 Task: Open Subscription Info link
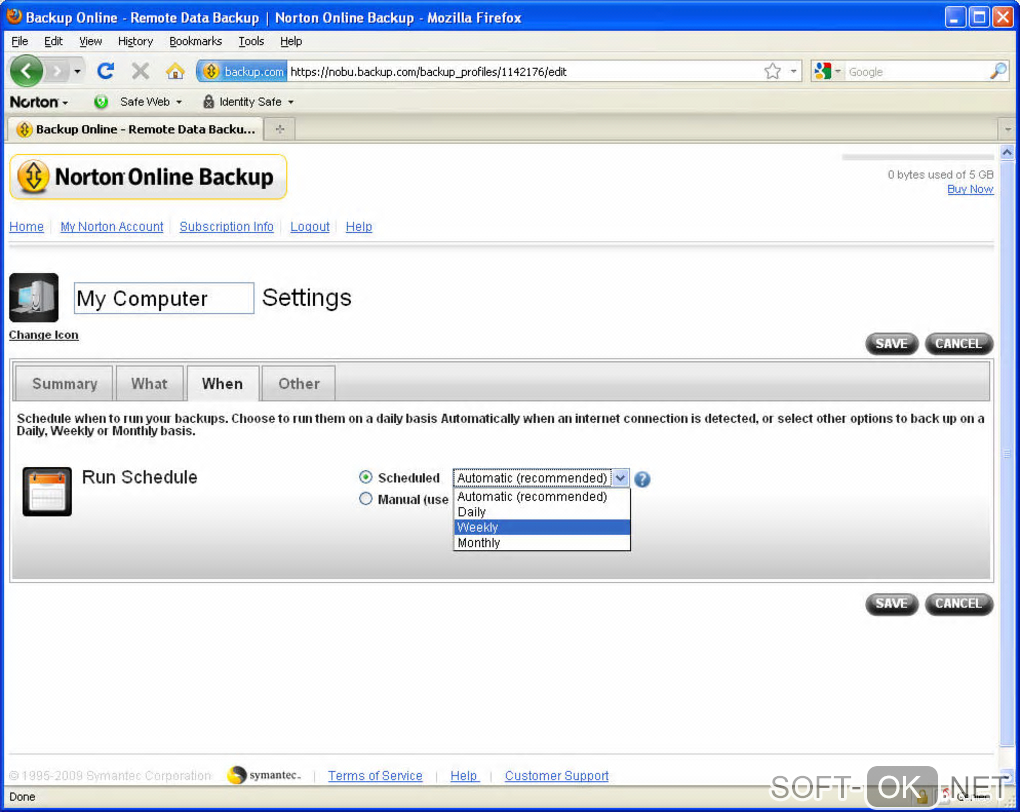[x=226, y=226]
